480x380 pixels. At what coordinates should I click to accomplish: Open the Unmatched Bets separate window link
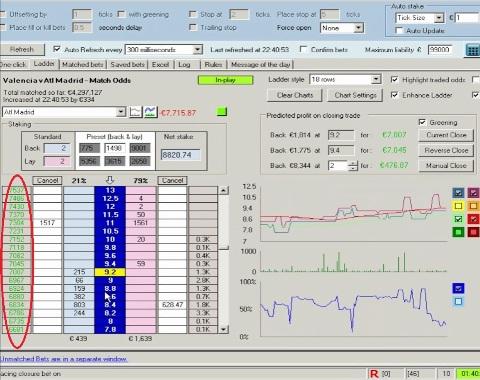pyautogui.click(x=64, y=359)
